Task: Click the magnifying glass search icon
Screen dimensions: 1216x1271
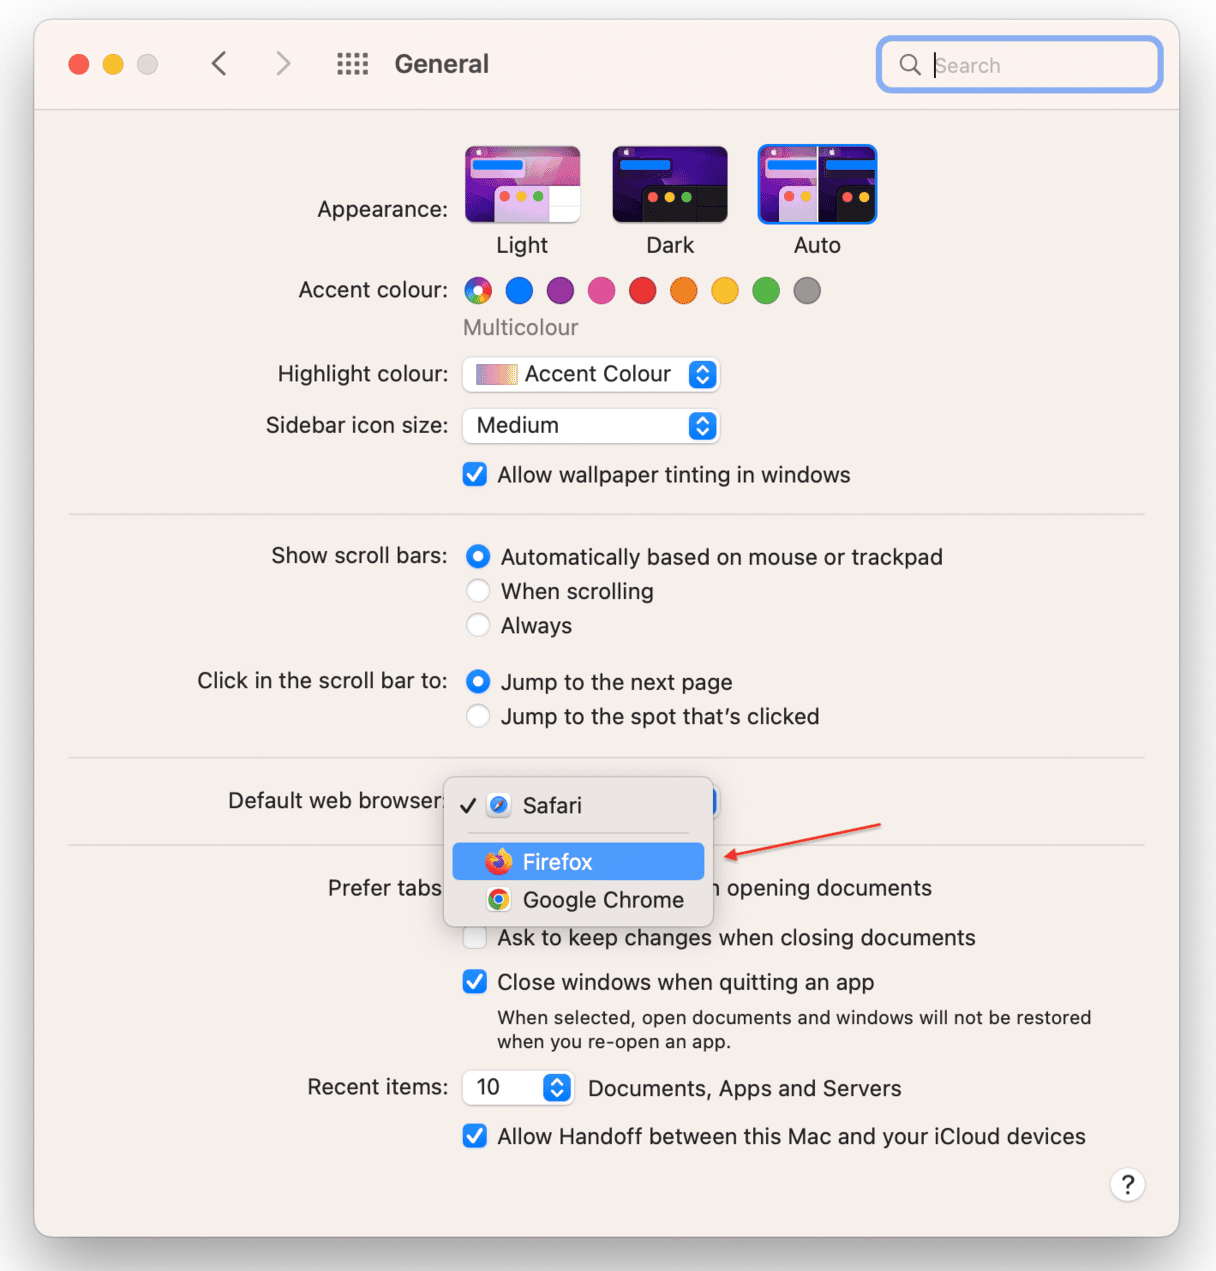Action: (x=909, y=65)
